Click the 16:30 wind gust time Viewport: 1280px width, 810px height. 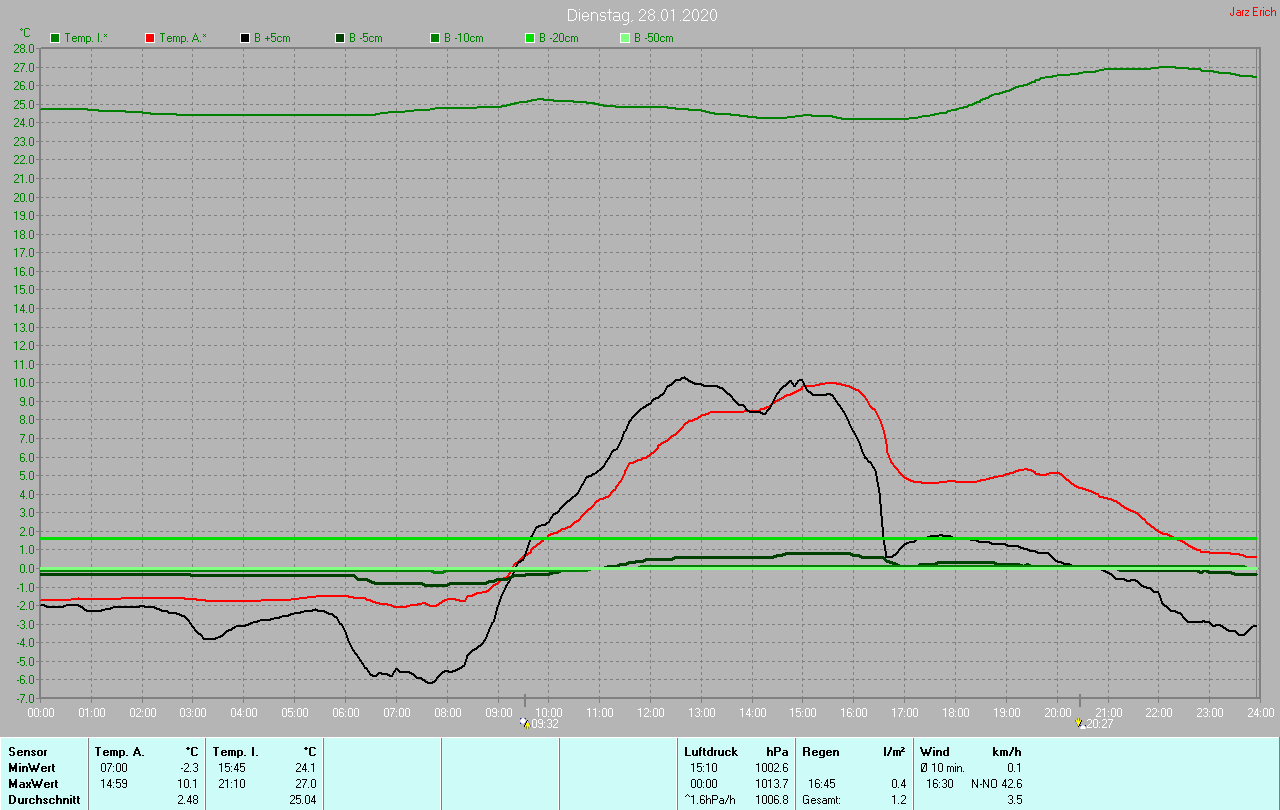coord(940,783)
